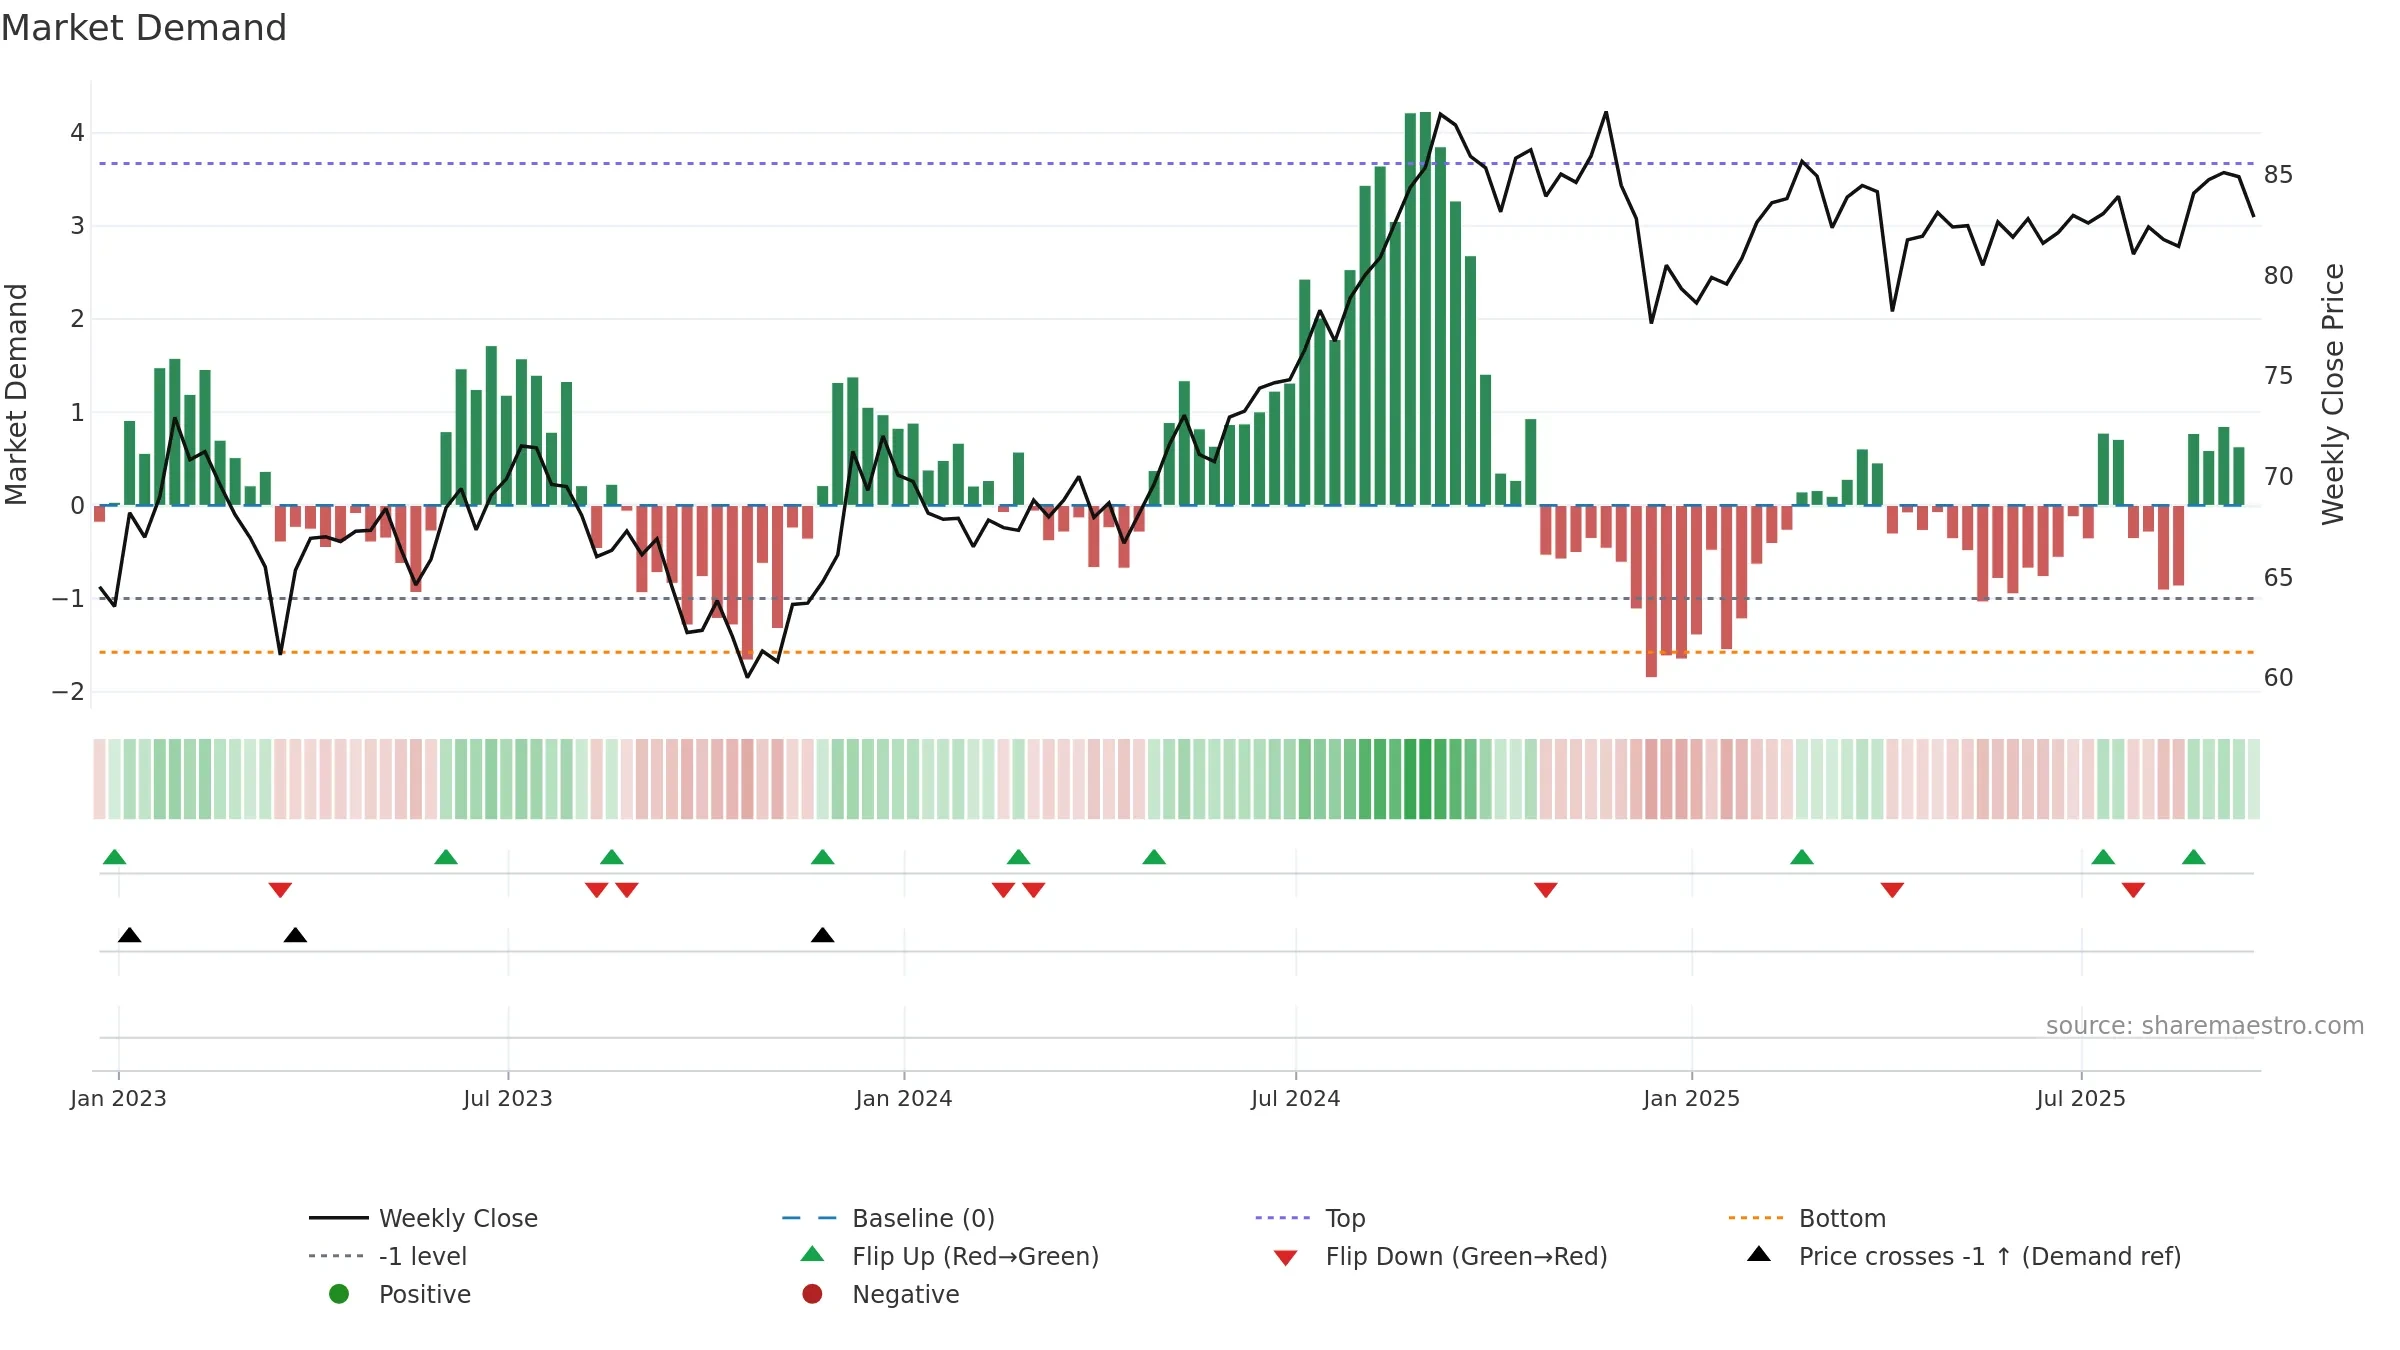Click the Market Demand chart title
The width and height of the screenshot is (2400, 1350).
point(144,28)
